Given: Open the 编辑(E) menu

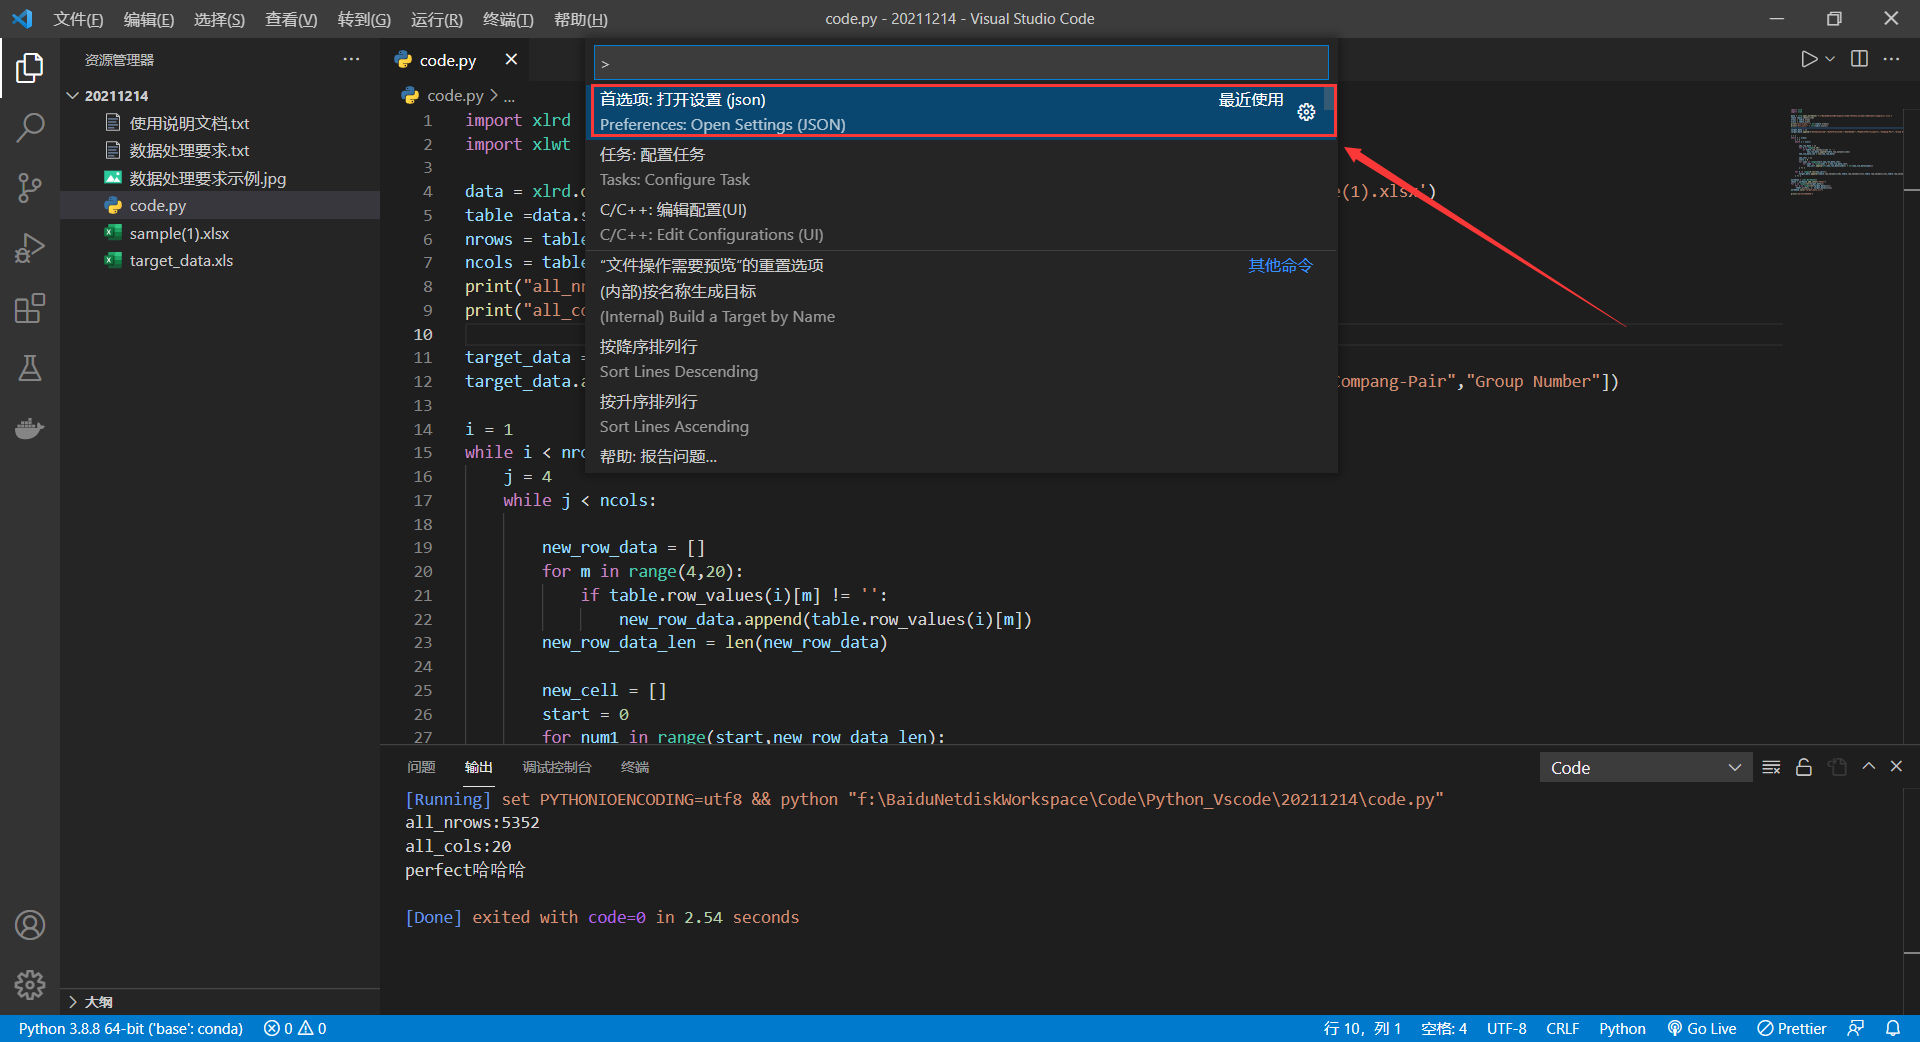Looking at the screenshot, I should click(x=148, y=19).
